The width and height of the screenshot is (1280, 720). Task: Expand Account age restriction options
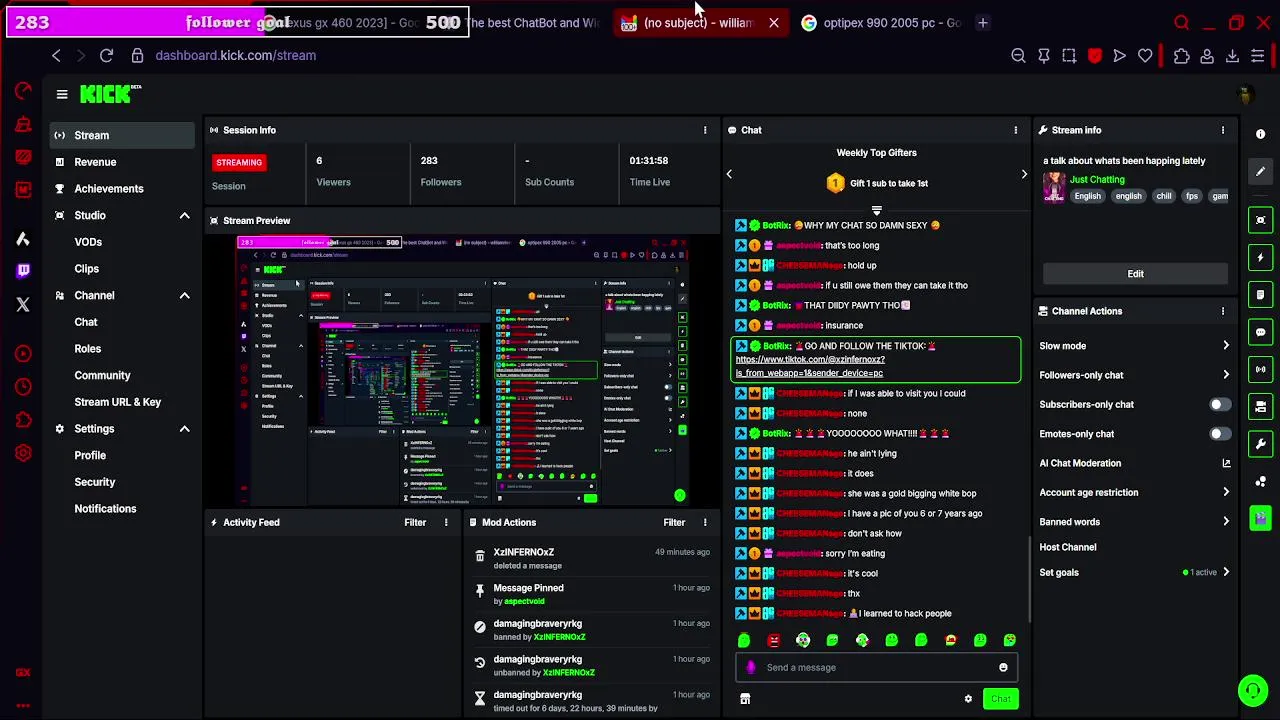tap(1226, 492)
